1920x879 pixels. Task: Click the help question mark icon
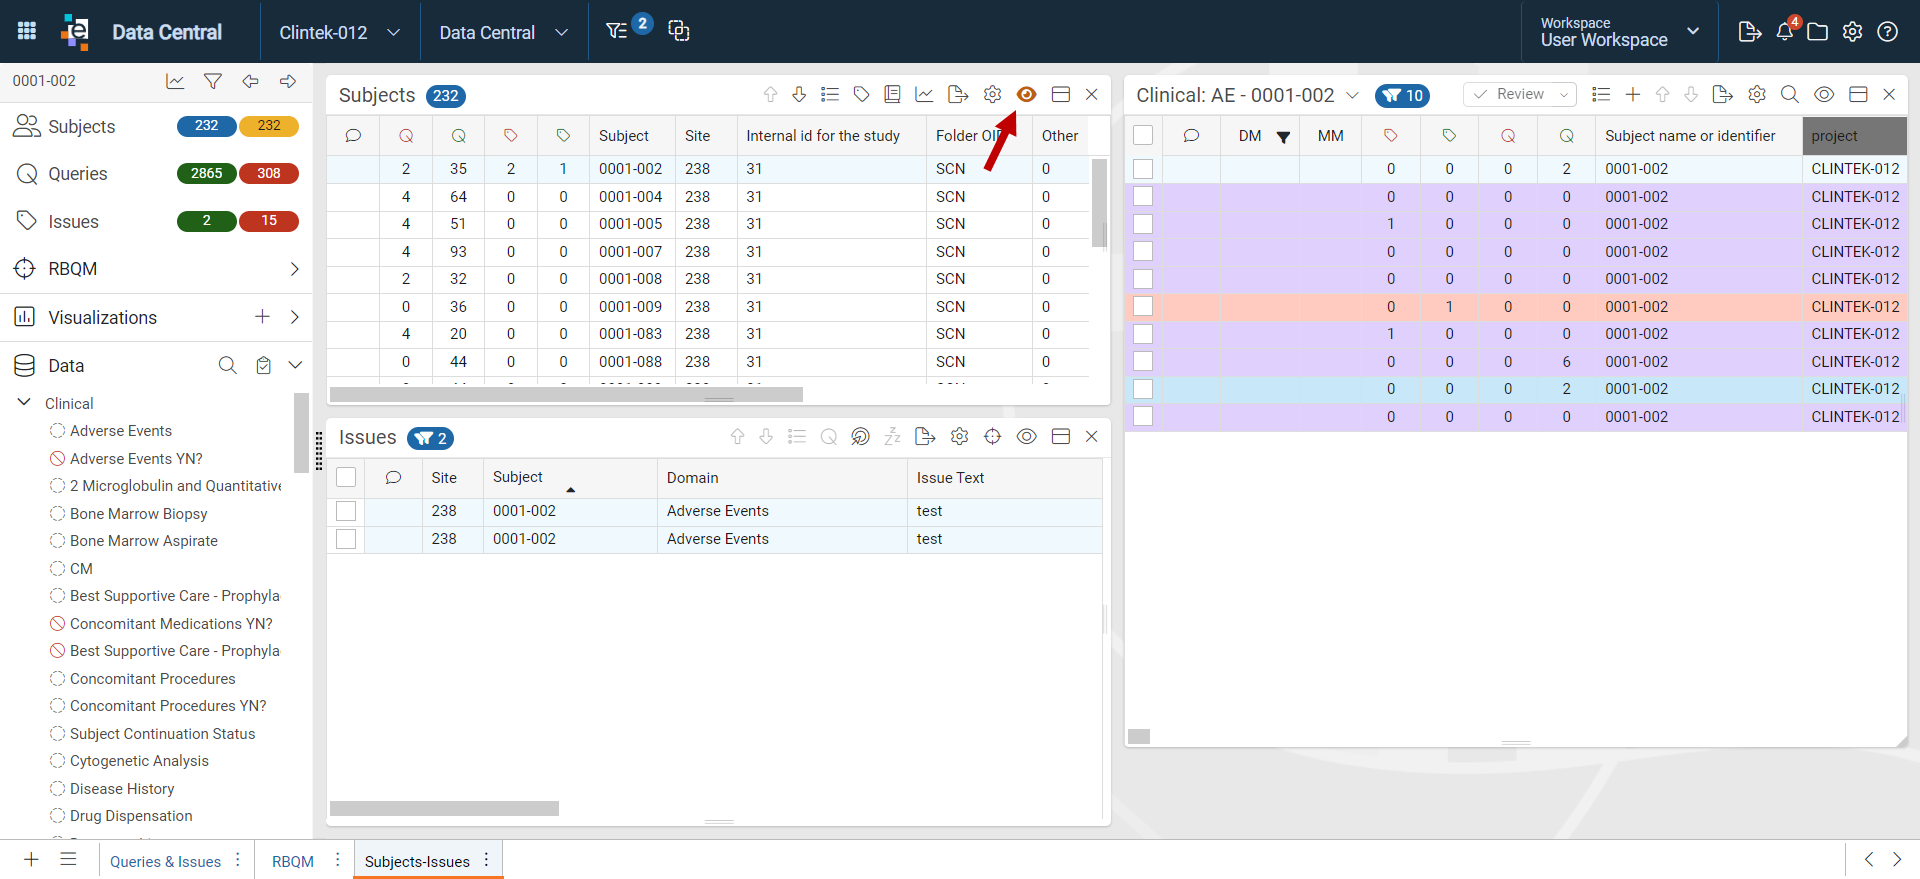tap(1888, 32)
